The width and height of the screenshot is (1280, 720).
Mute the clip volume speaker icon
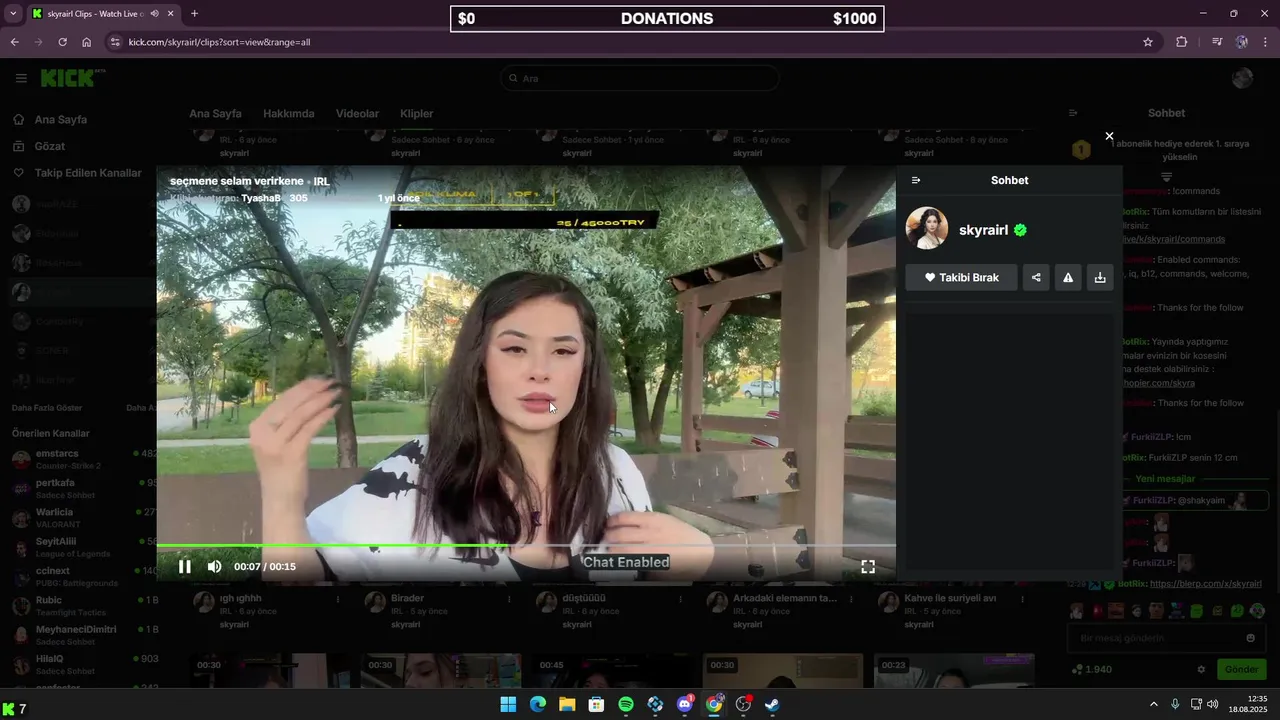(x=214, y=566)
